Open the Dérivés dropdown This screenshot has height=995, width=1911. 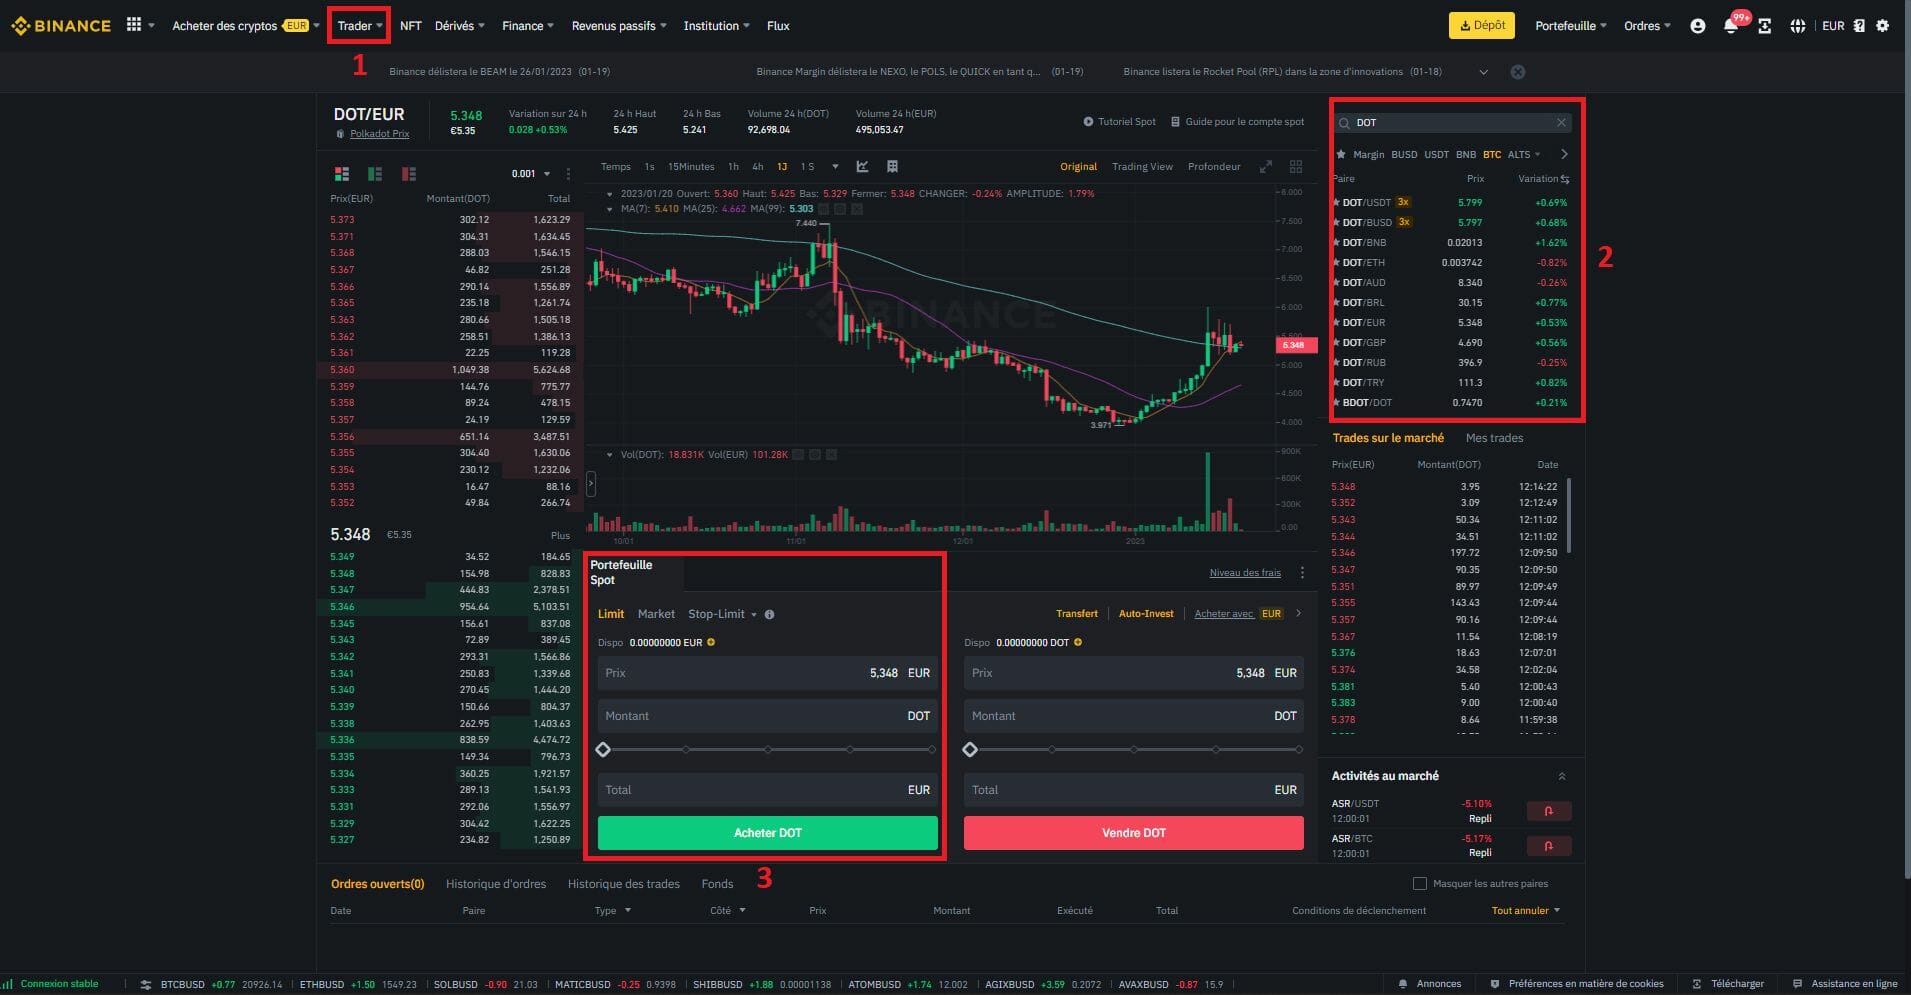pos(459,26)
